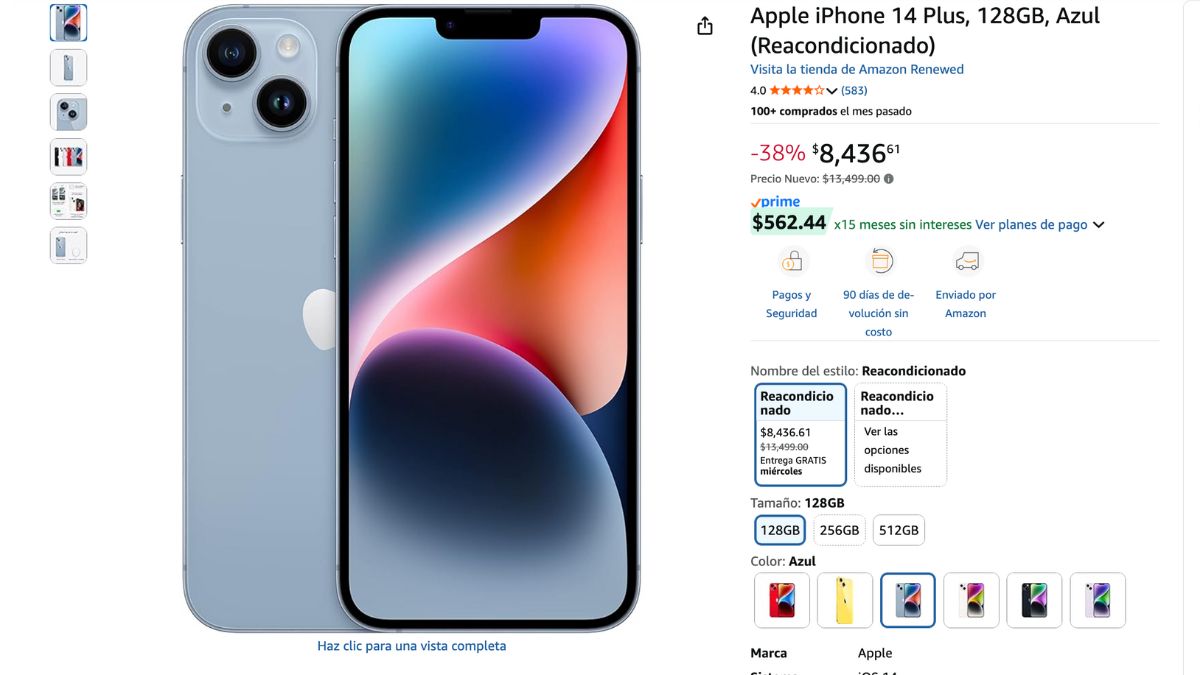
Task: Click the info icon next to Precio Nuevo
Action: coord(889,179)
